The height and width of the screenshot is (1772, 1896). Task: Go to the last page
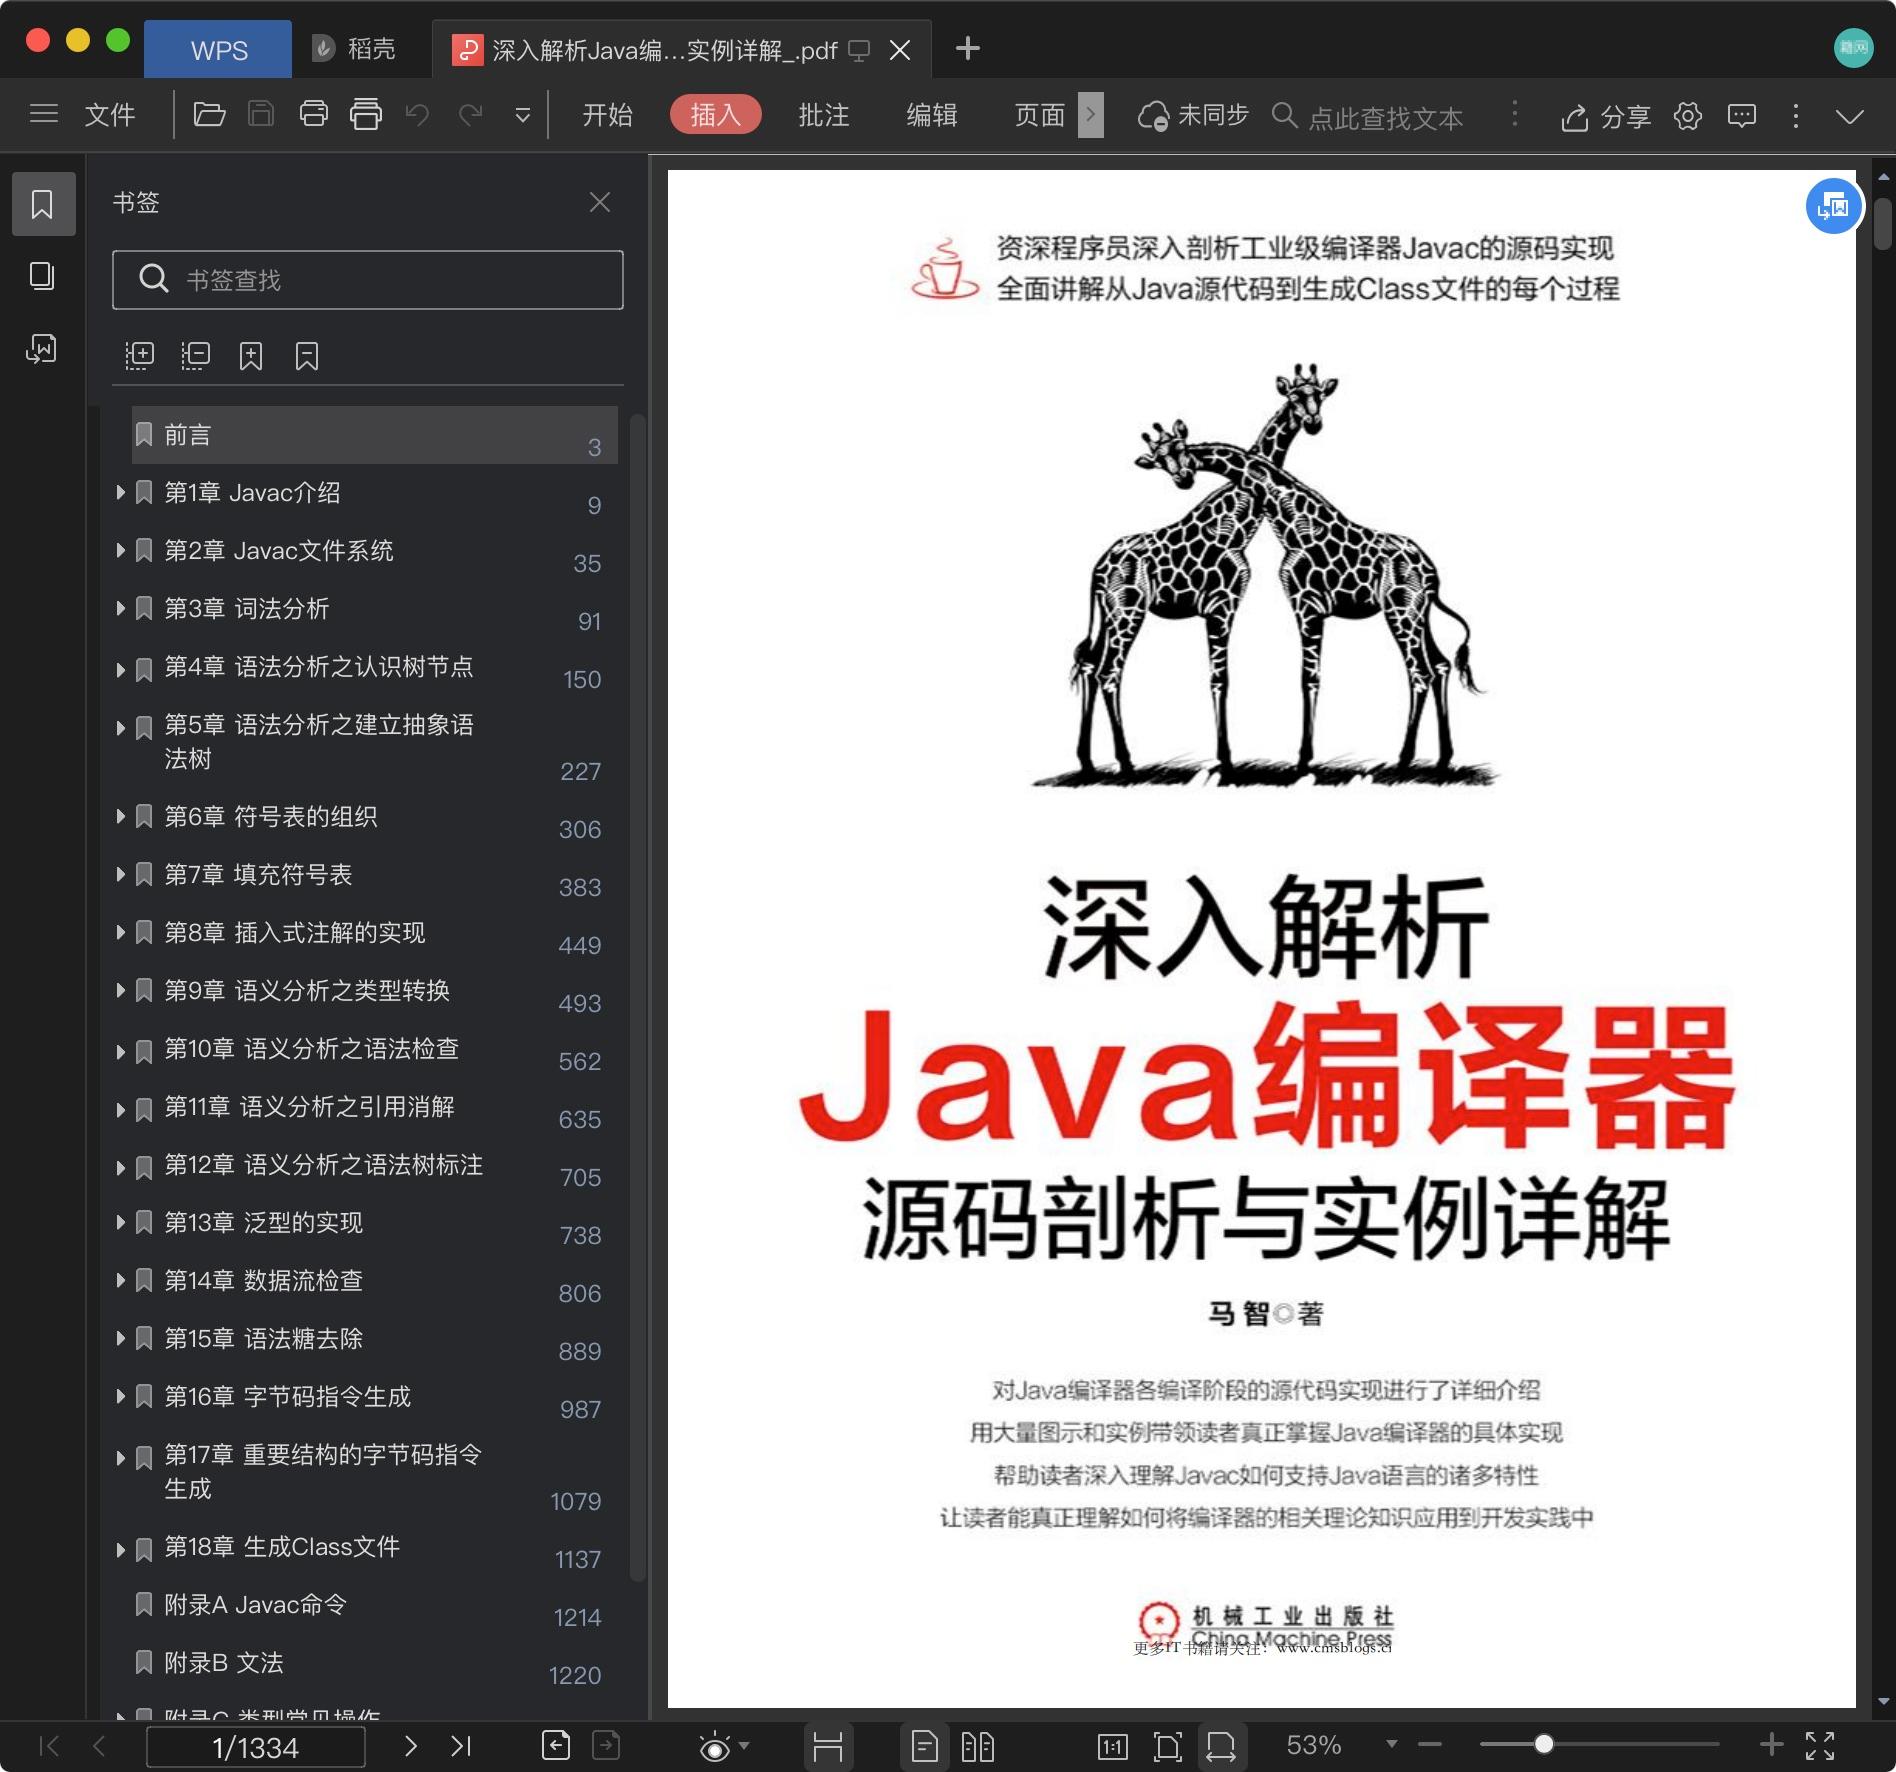[461, 1746]
